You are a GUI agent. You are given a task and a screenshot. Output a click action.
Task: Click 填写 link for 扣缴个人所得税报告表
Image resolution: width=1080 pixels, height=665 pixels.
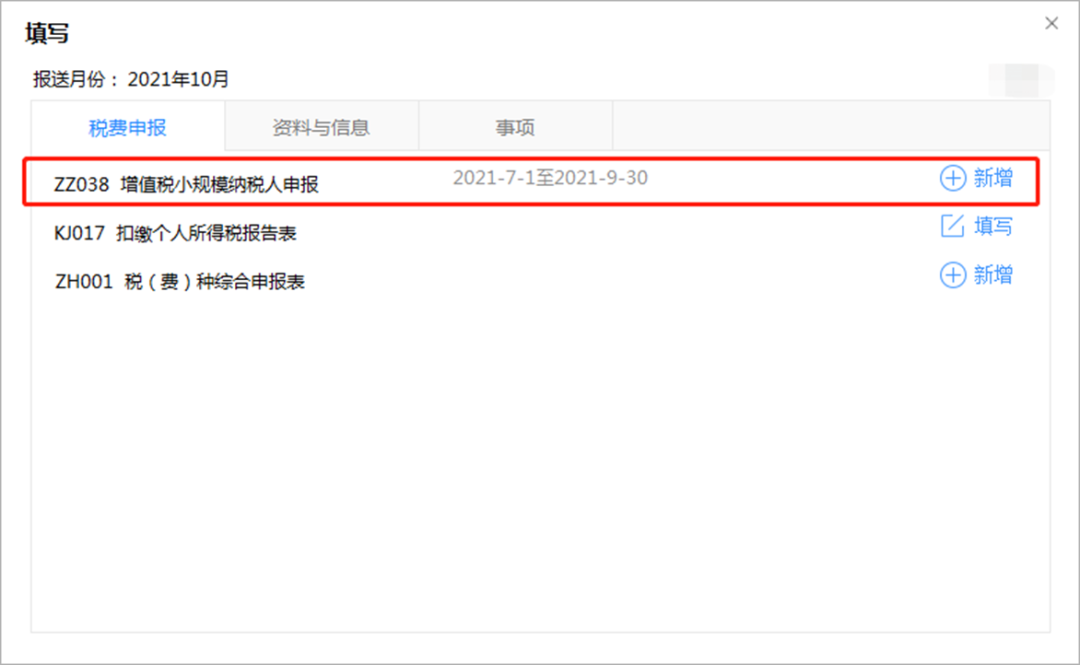993,226
